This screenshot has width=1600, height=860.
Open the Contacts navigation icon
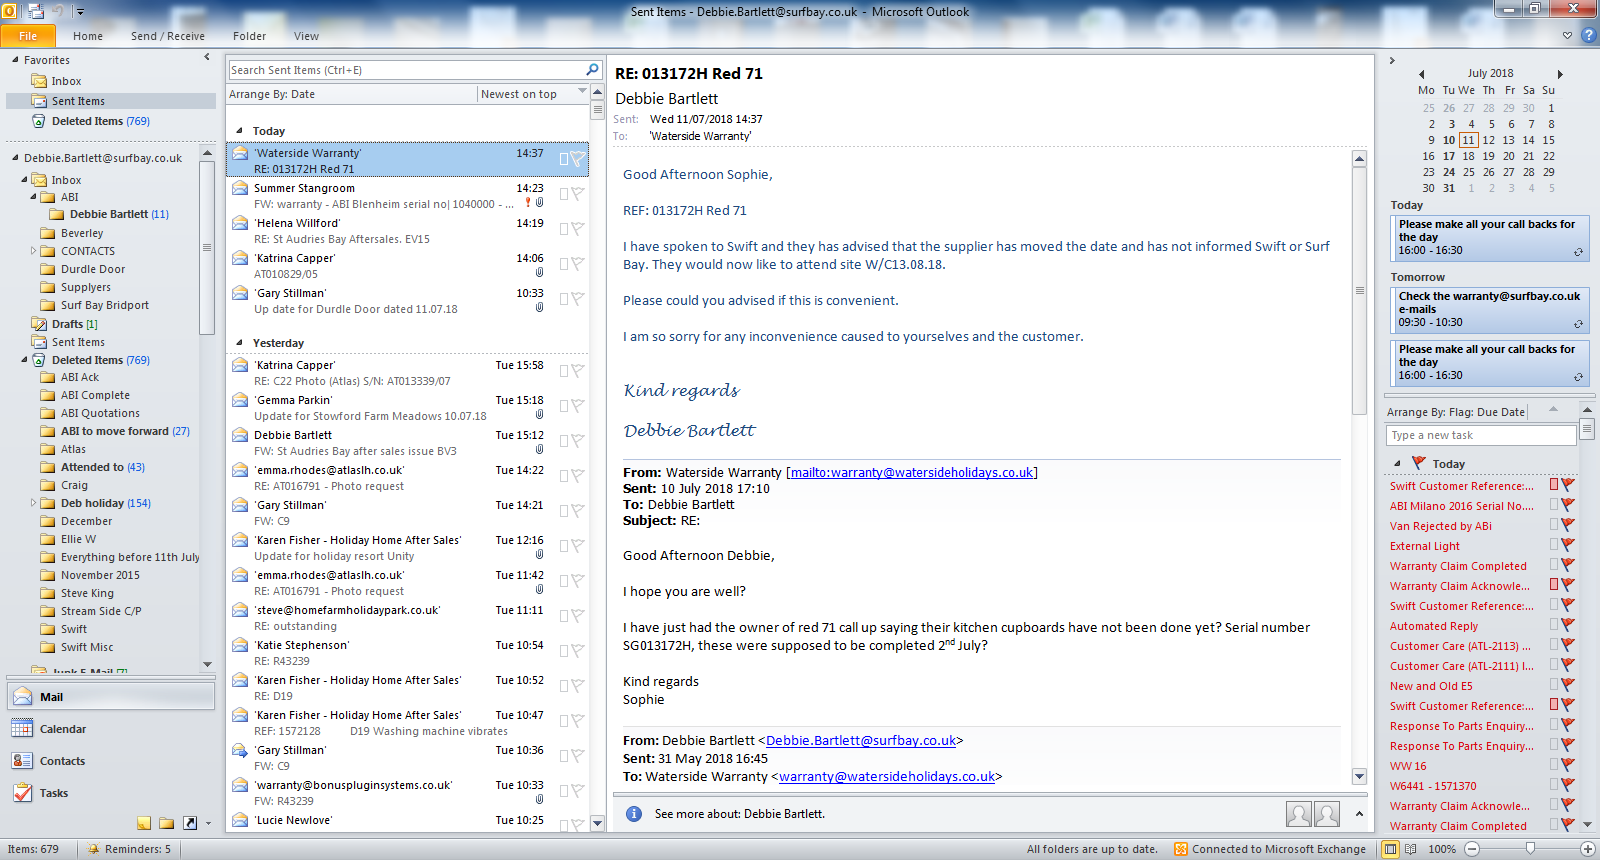coord(22,761)
